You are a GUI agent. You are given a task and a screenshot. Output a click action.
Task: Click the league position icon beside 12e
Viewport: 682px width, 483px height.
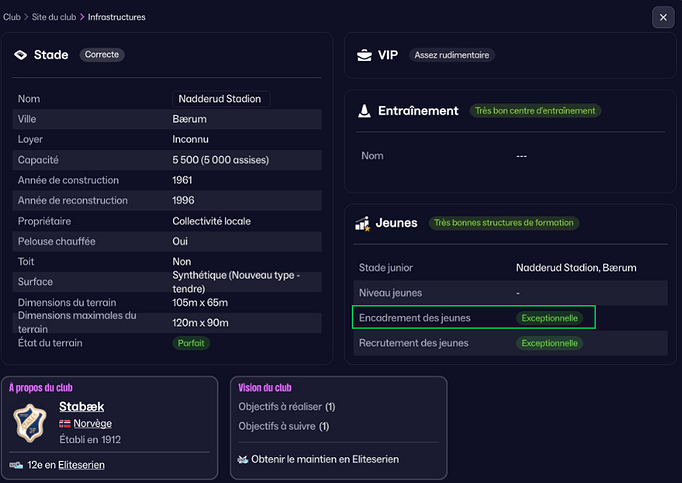point(17,465)
